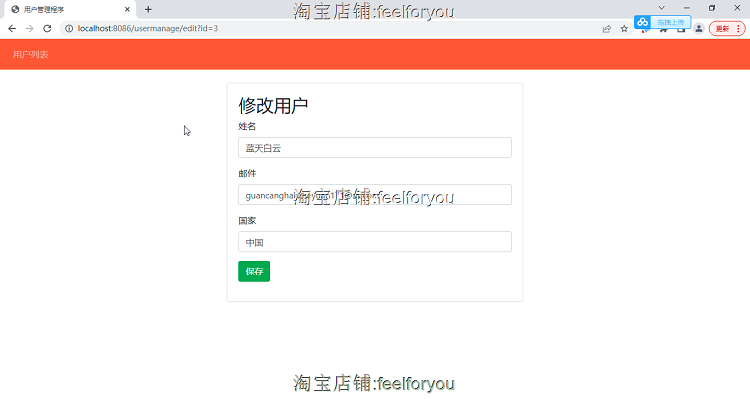Save changes with the 保存 button
The height and width of the screenshot is (399, 750).
point(254,271)
